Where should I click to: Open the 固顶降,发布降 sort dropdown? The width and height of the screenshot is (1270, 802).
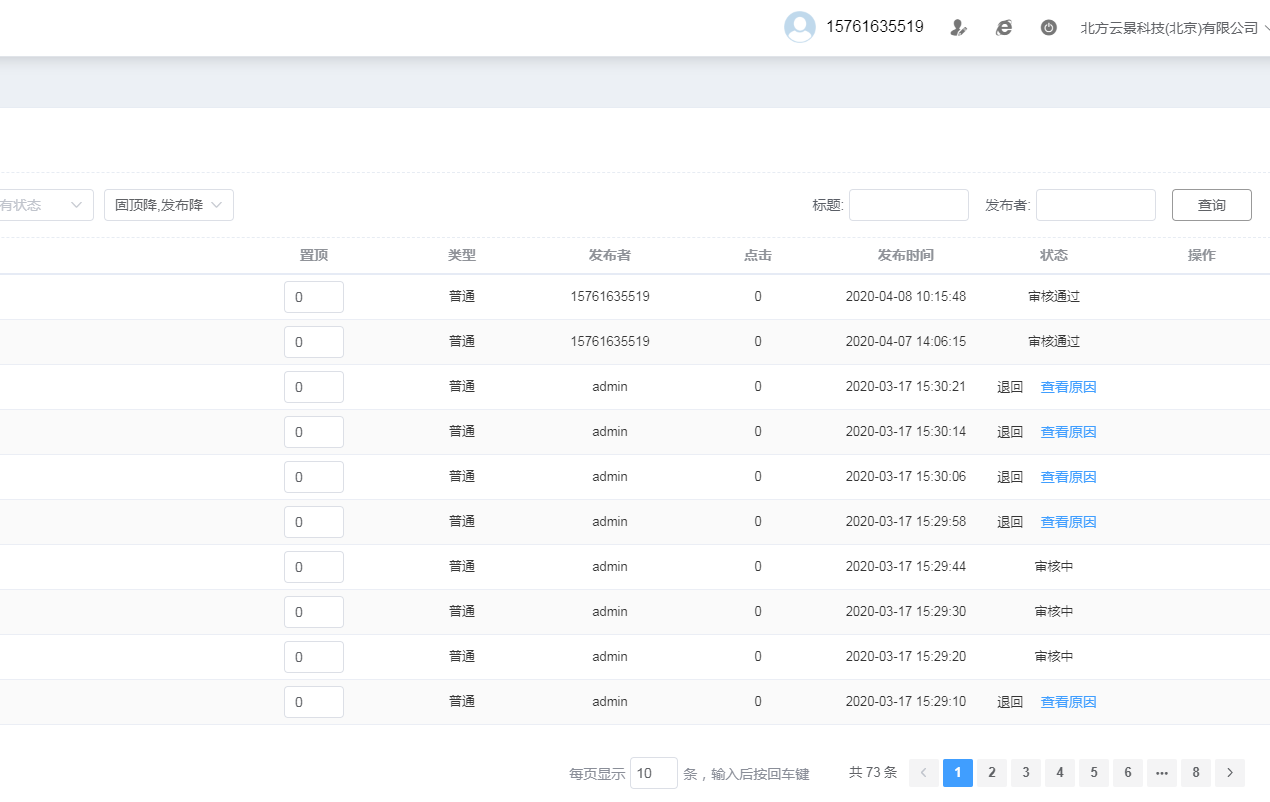(168, 205)
